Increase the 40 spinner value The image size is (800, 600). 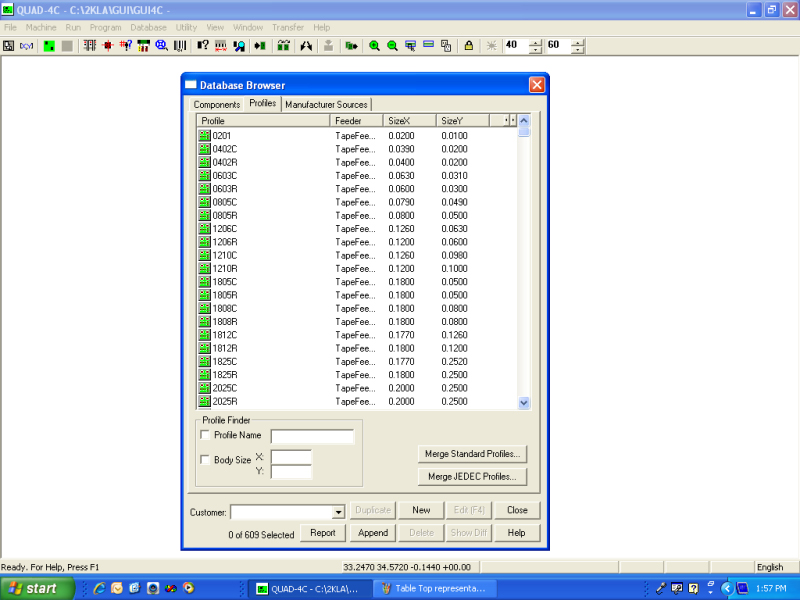[535, 43]
